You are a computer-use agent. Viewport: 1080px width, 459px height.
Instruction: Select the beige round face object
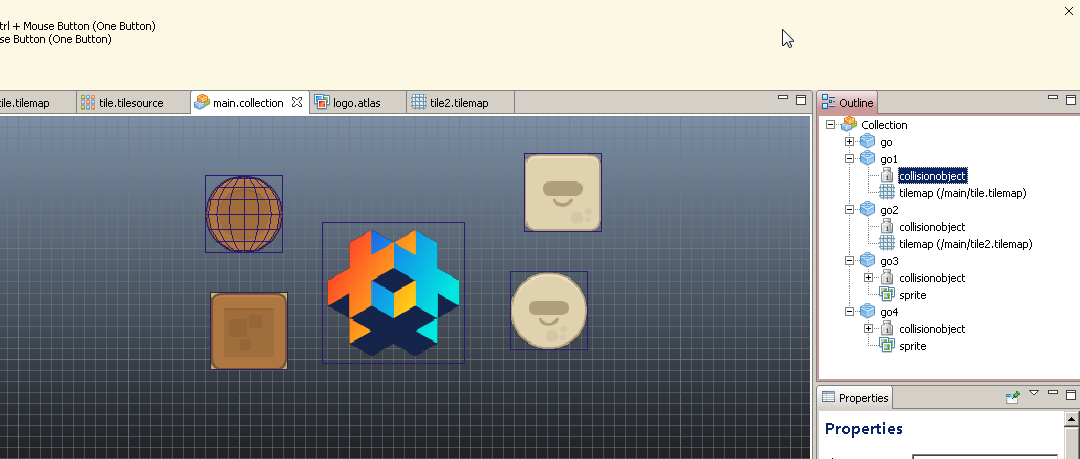point(549,310)
